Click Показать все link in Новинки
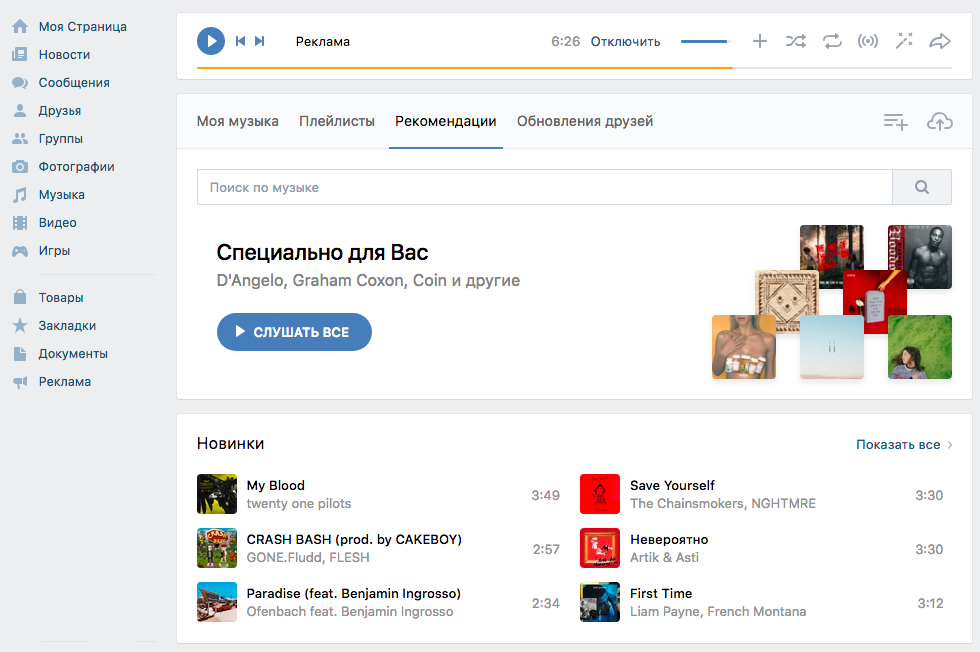980x652 pixels. [898, 444]
